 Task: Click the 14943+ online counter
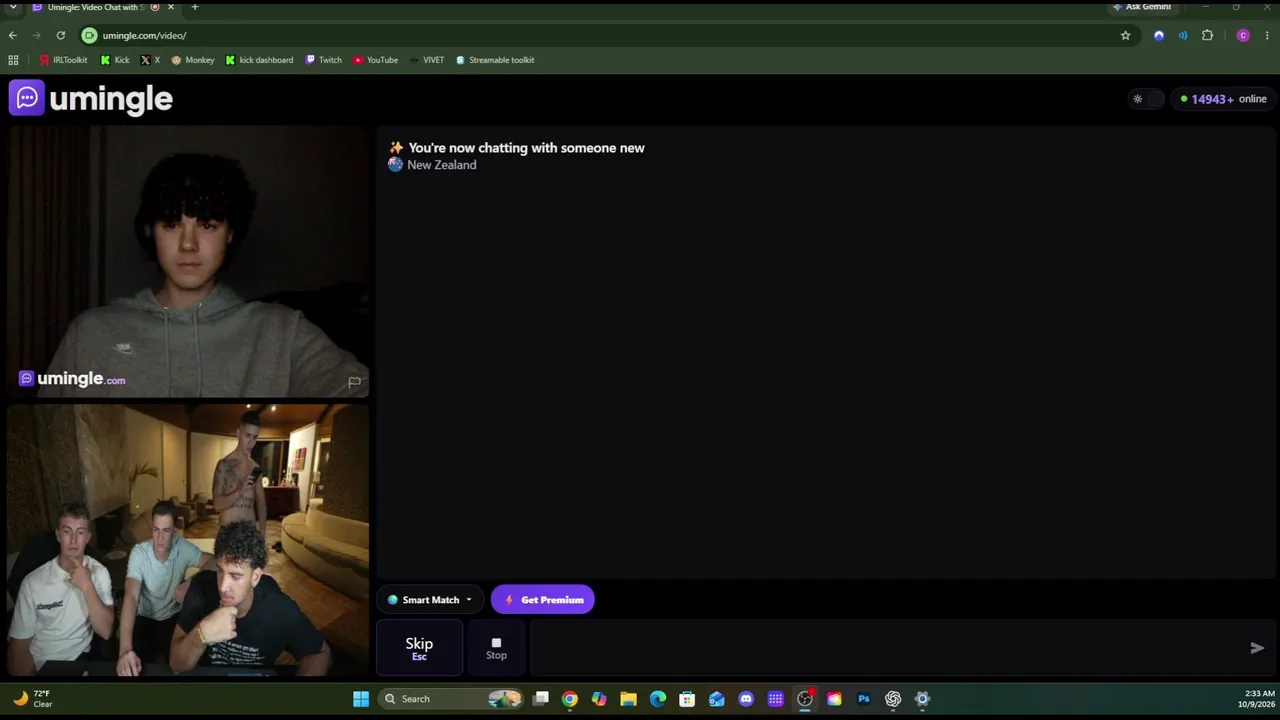(x=1223, y=99)
